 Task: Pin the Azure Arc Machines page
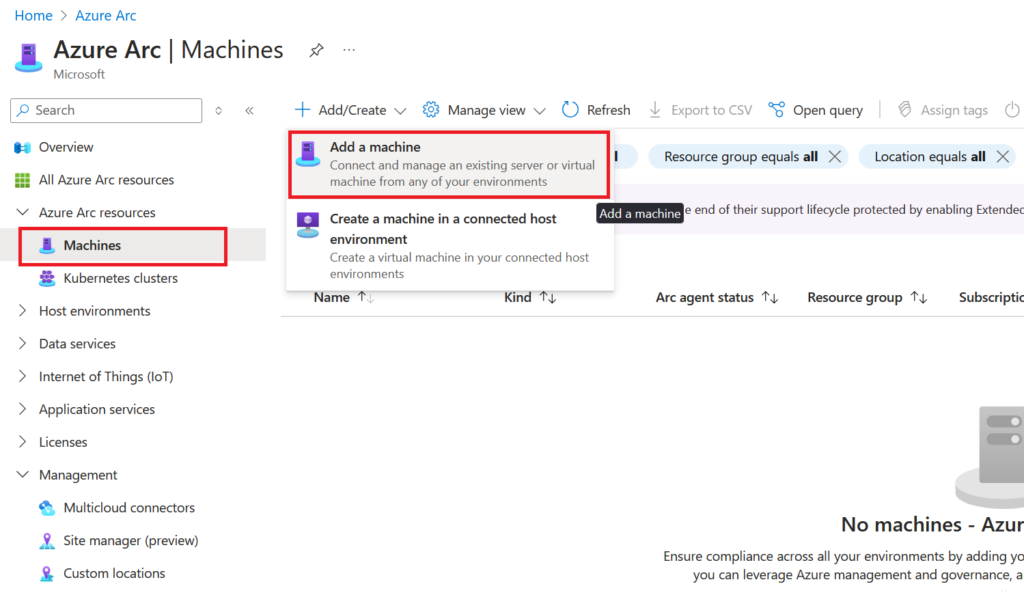[316, 50]
